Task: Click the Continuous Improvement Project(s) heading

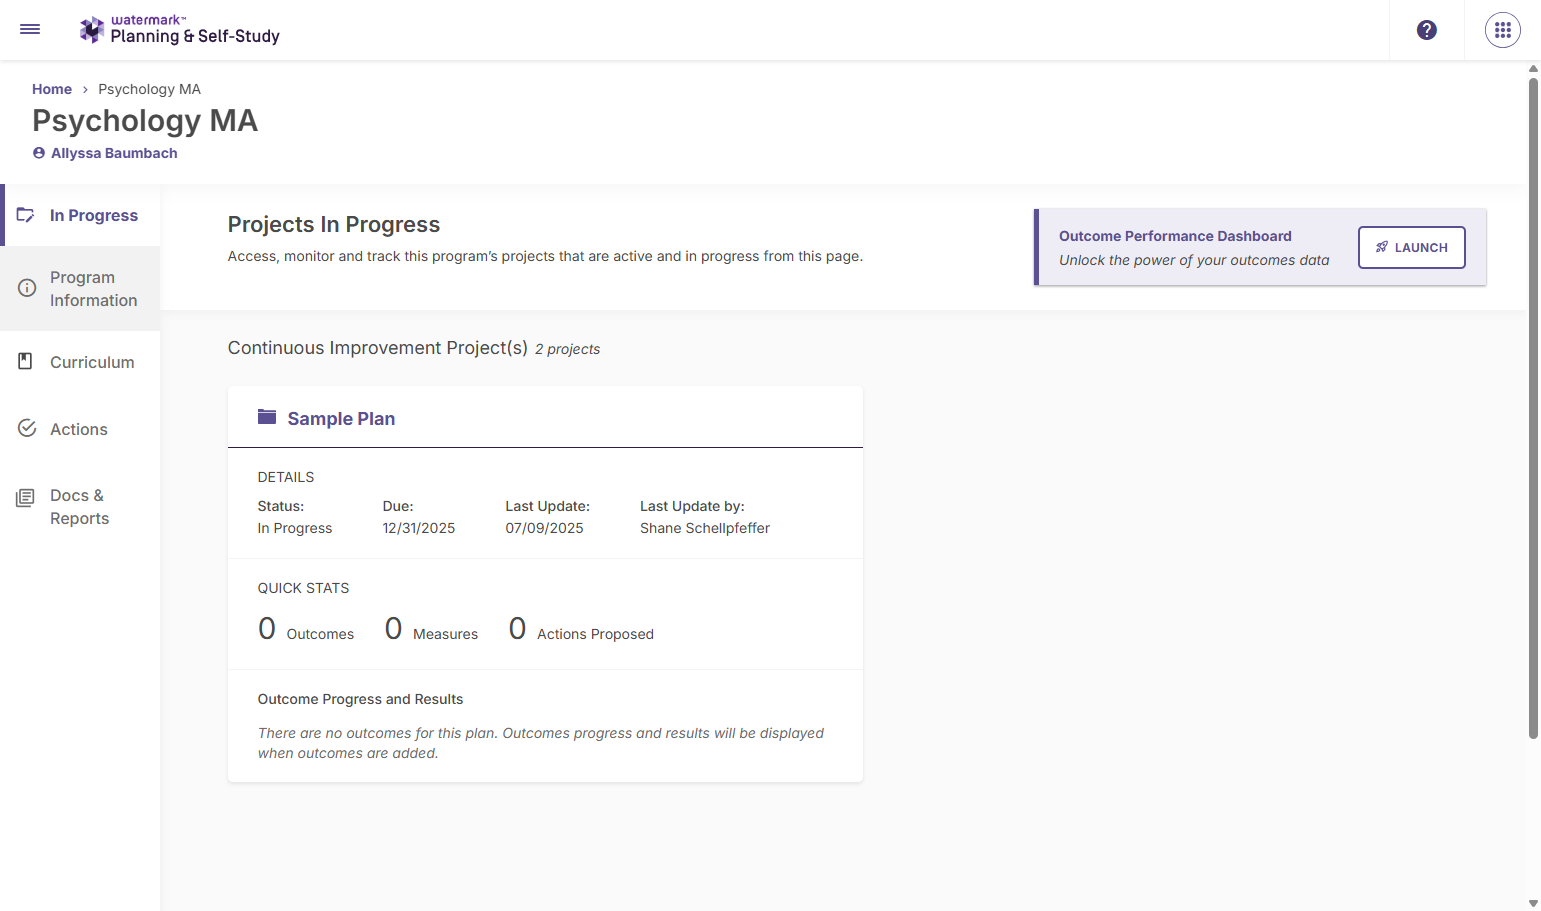Action: (x=378, y=348)
